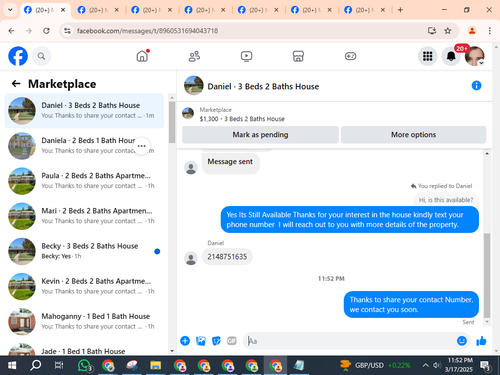Click the 'Hi, is this available?' quoted reply
500x375 pixels.
coord(446,200)
